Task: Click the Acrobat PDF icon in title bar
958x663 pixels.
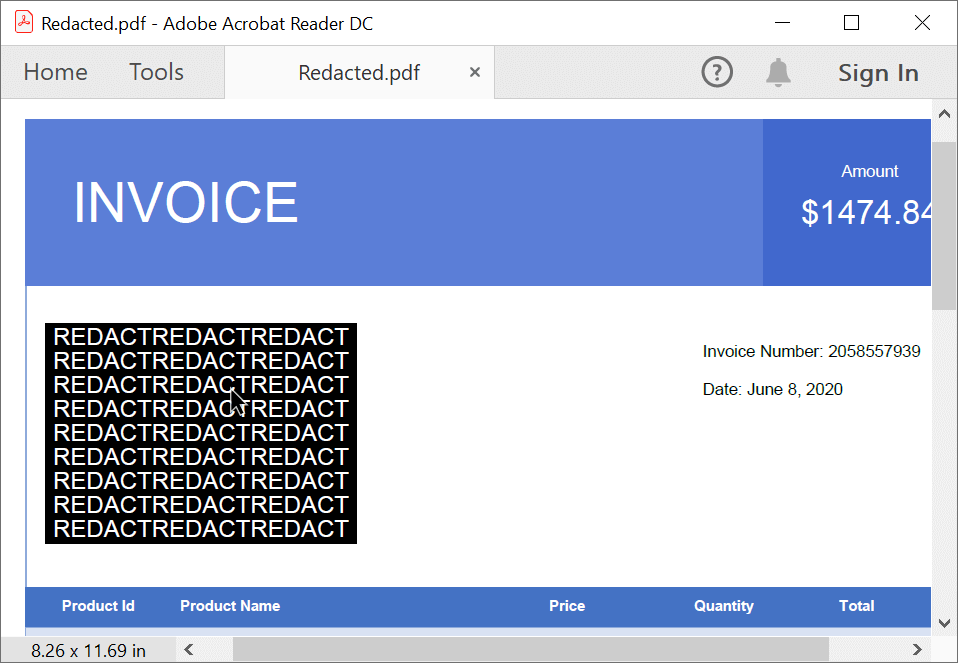Action: (23, 23)
